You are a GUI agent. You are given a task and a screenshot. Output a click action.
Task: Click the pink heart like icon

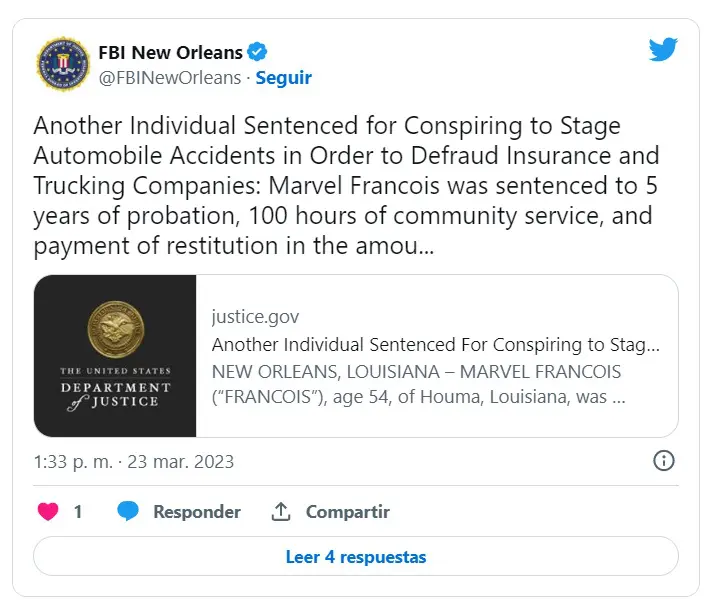click(x=48, y=512)
